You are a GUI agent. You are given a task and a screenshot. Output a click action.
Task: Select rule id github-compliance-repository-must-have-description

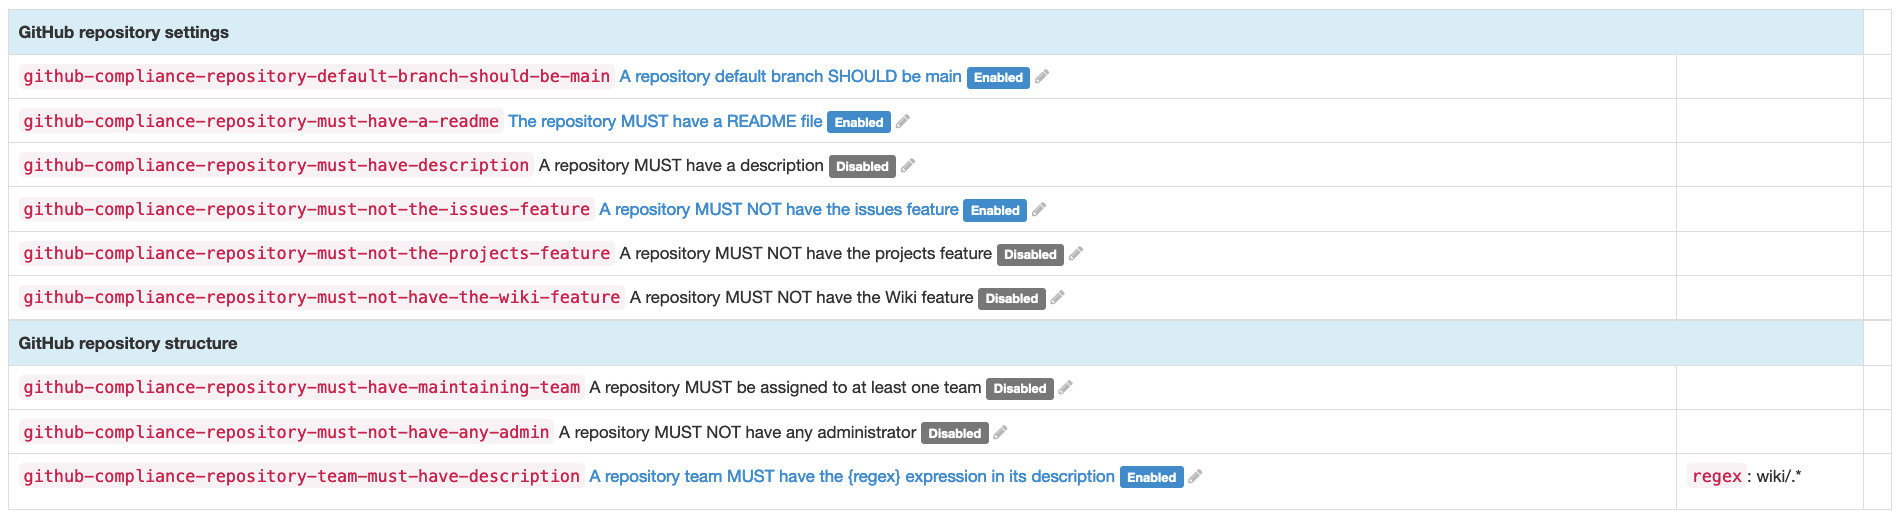(276, 165)
